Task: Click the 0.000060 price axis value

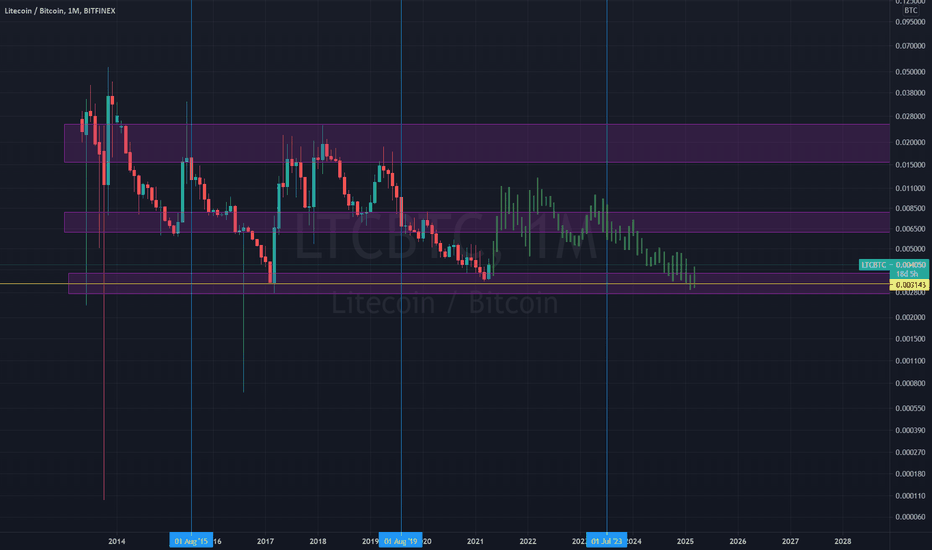Action: pos(911,517)
